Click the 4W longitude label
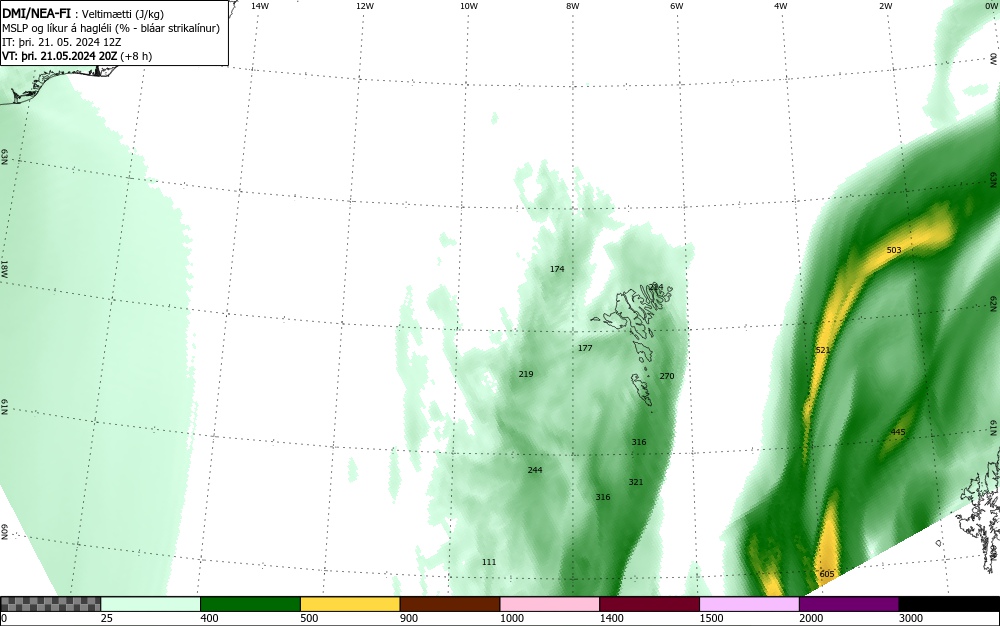 [x=781, y=6]
